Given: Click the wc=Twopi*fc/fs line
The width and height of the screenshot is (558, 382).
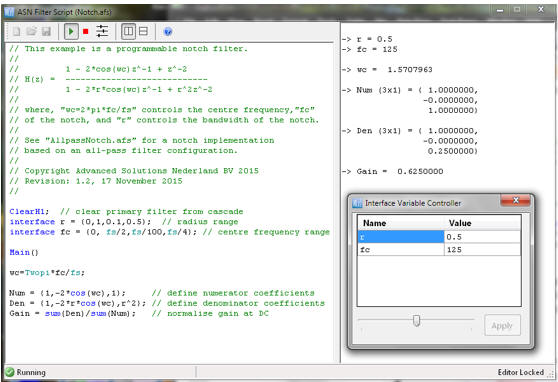Looking at the screenshot, I should pyautogui.click(x=47, y=273).
